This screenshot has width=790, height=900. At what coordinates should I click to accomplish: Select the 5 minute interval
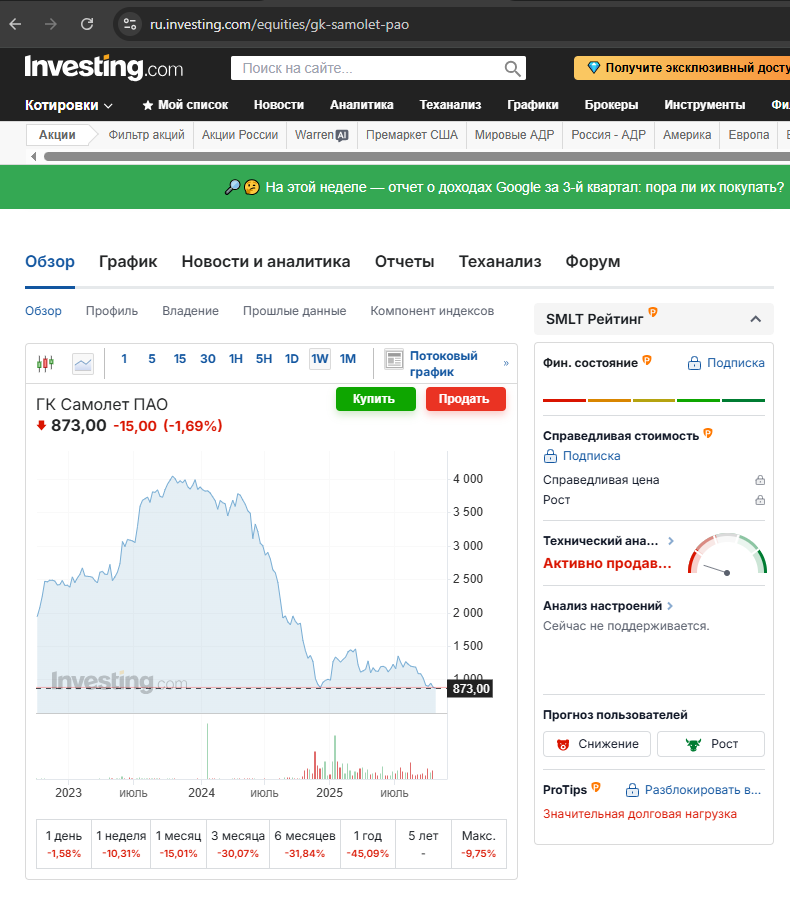[x=152, y=359]
